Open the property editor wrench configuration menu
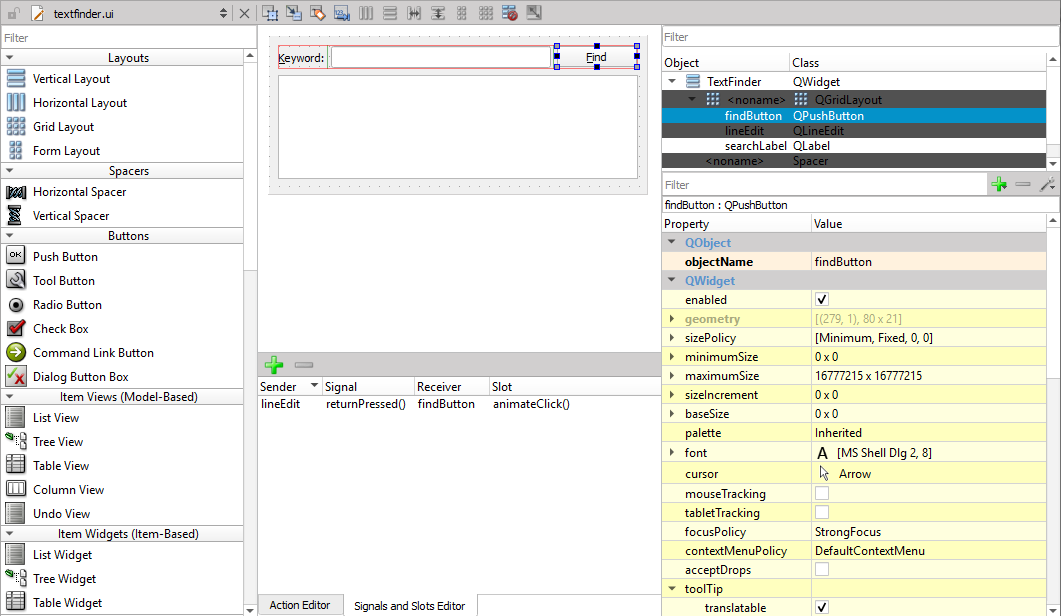Image resolution: width=1061 pixels, height=616 pixels. click(1047, 184)
